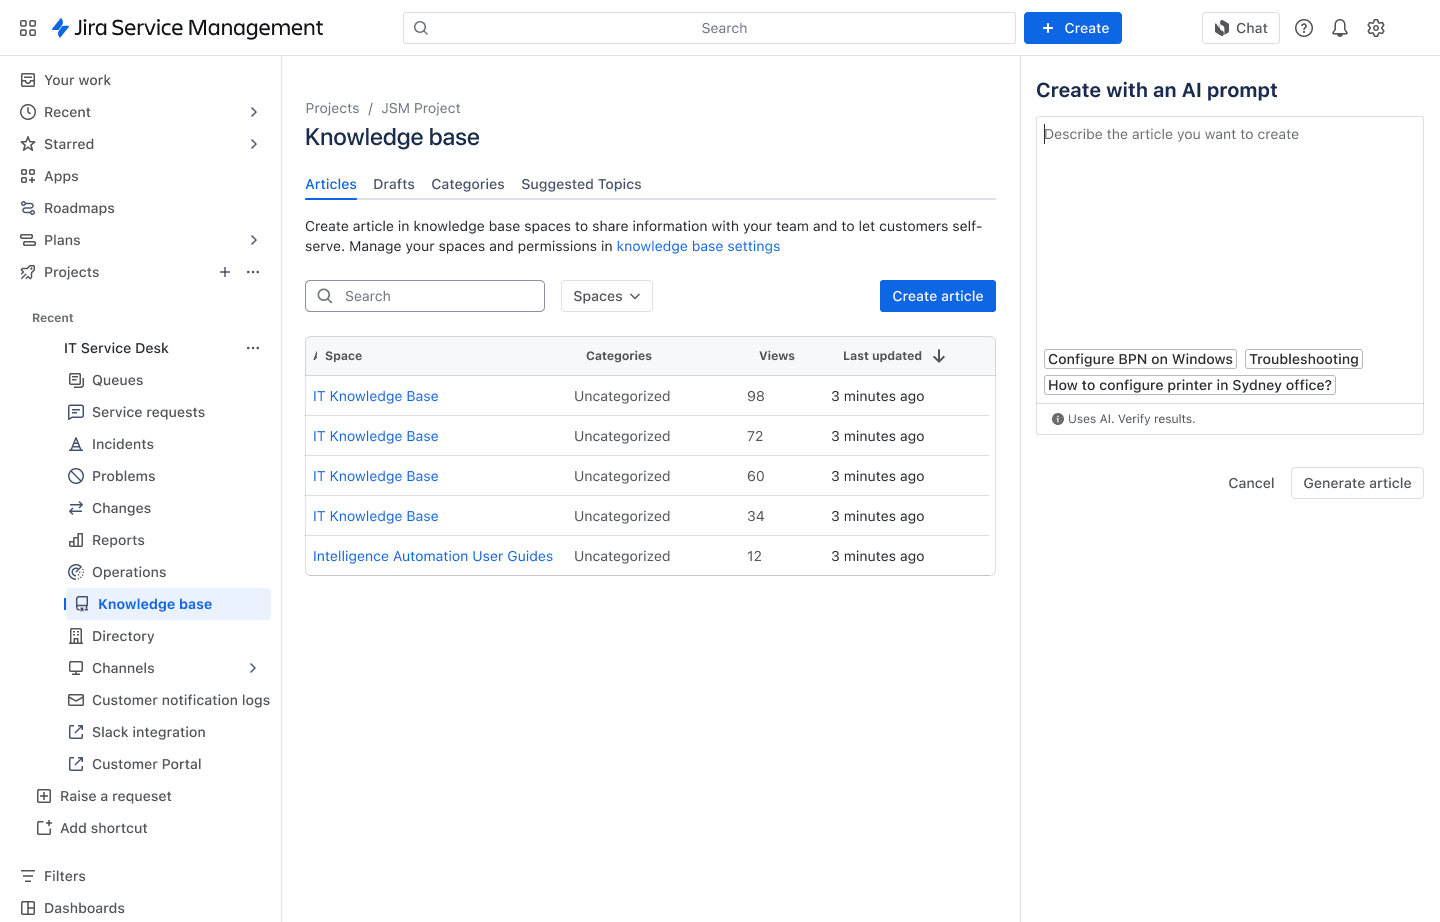
Task: Open Service requests in the sidebar
Action: coord(148,412)
